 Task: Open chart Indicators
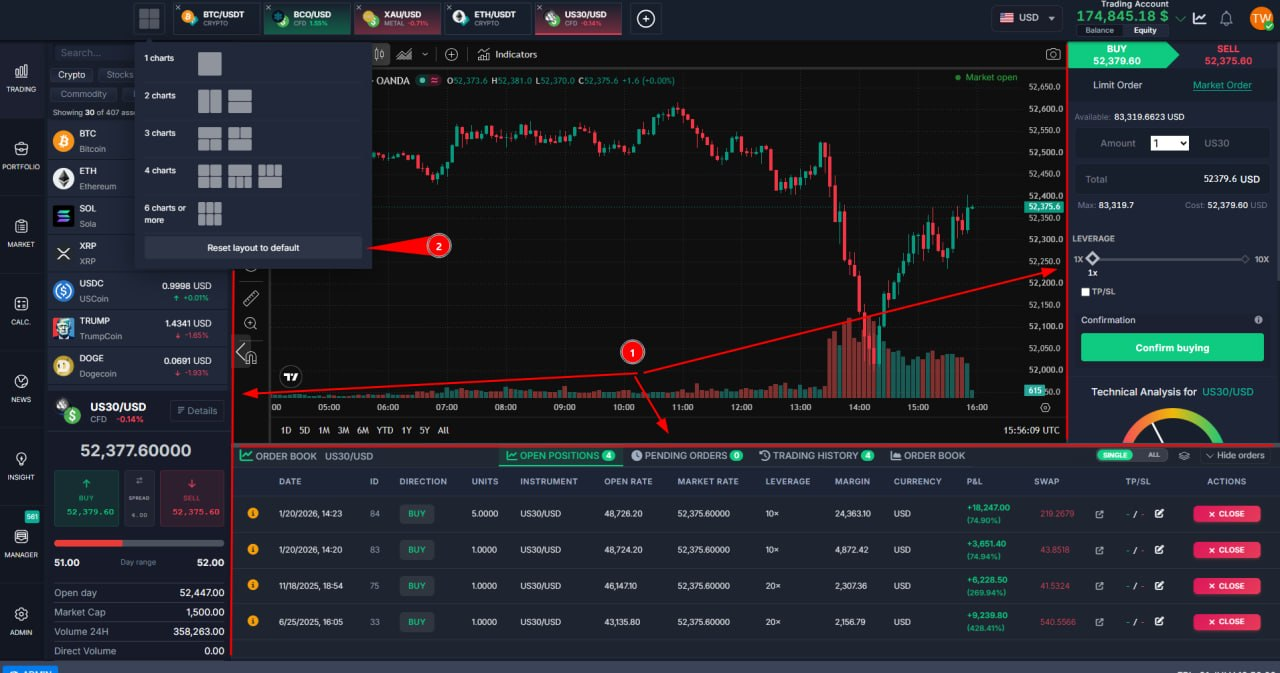pyautogui.click(x=507, y=54)
